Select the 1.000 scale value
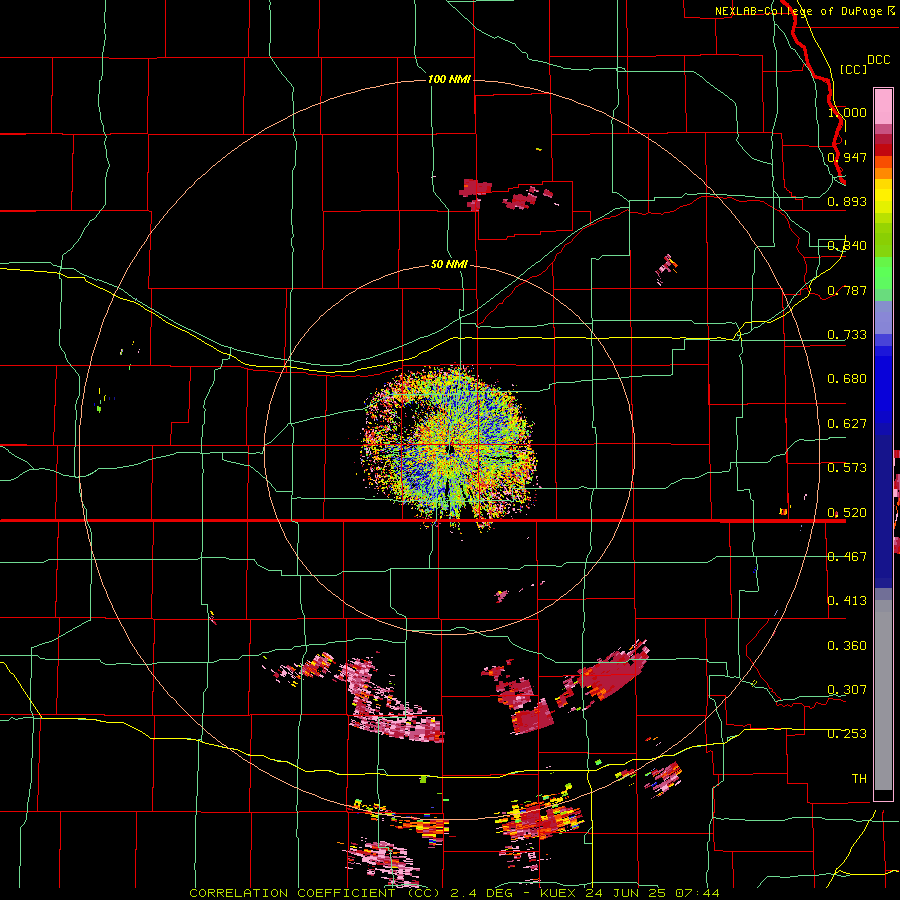Screen dimensions: 900x900 point(847,112)
